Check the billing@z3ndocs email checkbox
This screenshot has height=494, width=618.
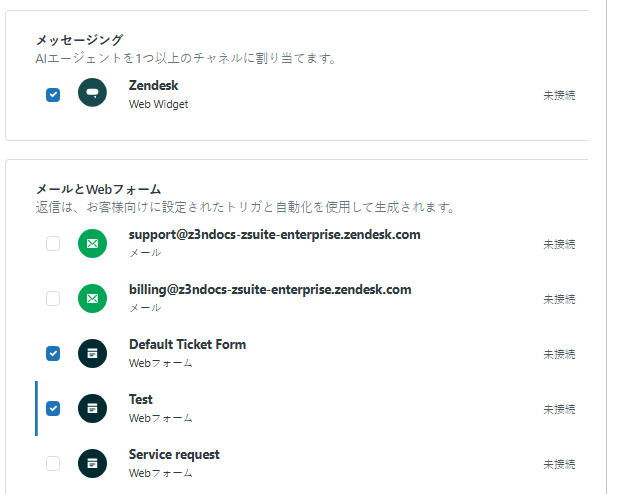click(53, 299)
